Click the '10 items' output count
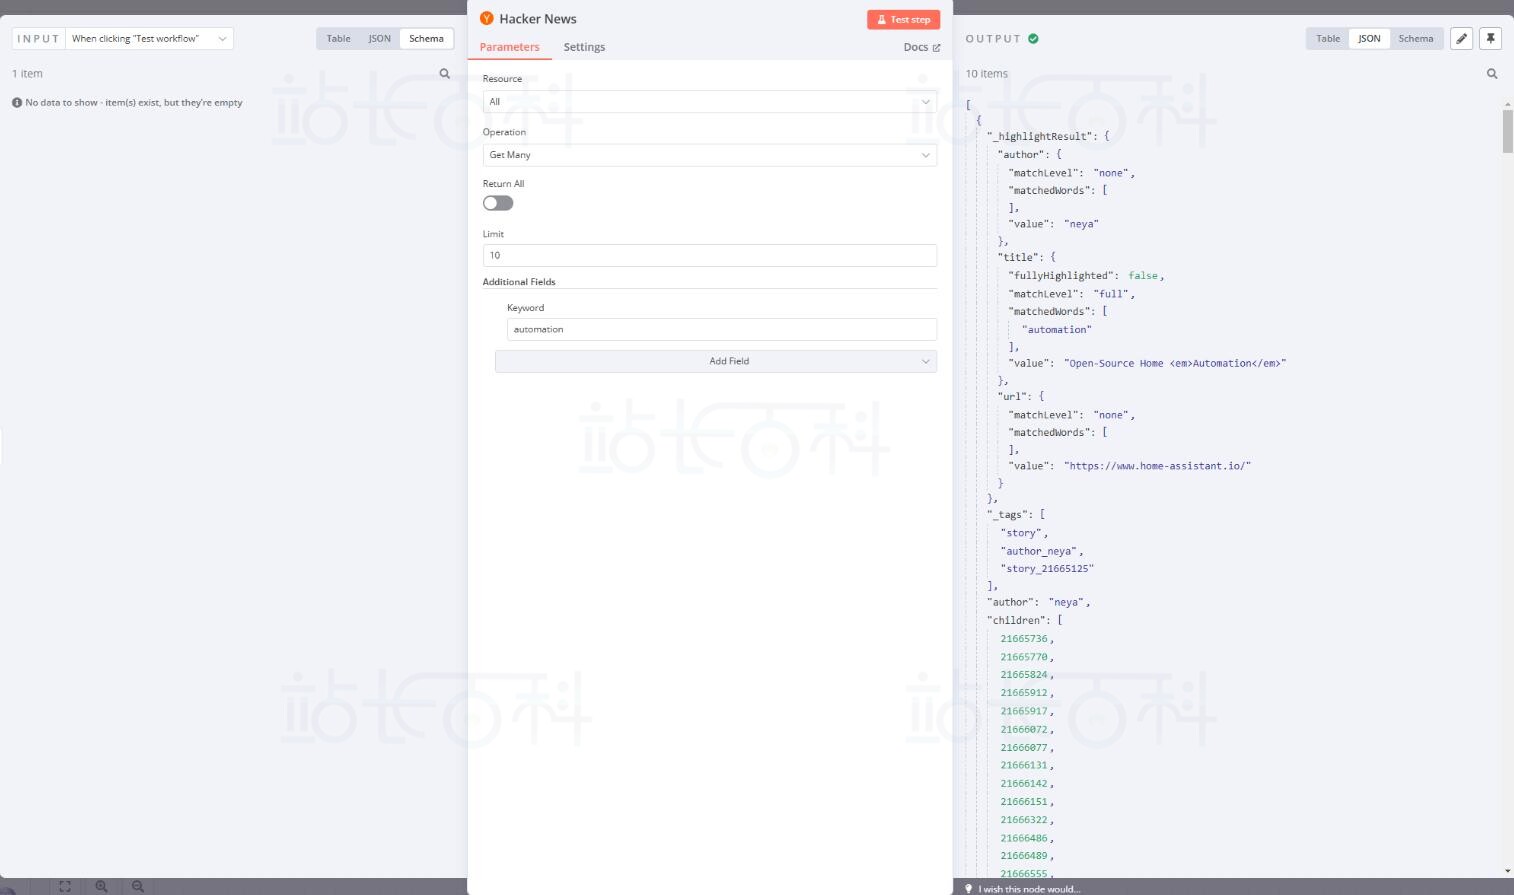 click(986, 74)
